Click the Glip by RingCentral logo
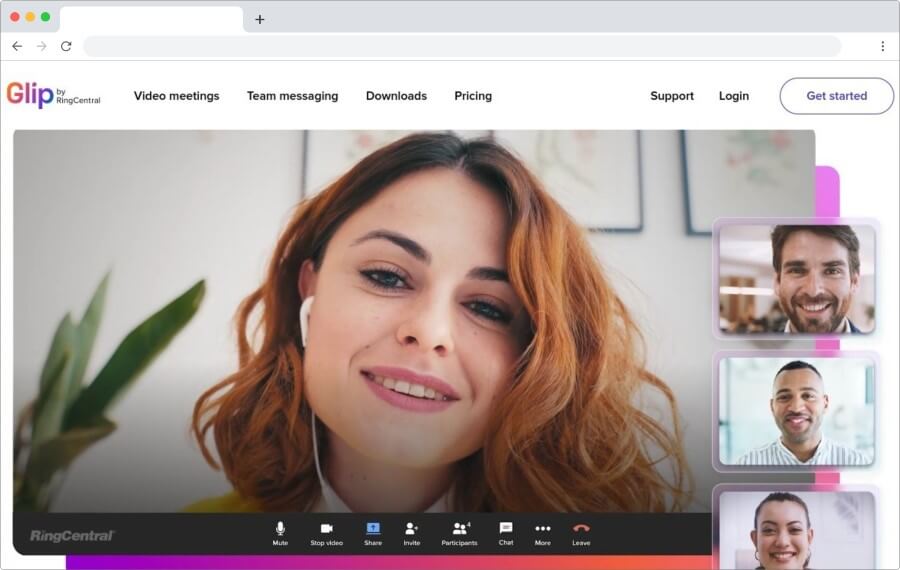This screenshot has height=570, width=900. pos(53,95)
